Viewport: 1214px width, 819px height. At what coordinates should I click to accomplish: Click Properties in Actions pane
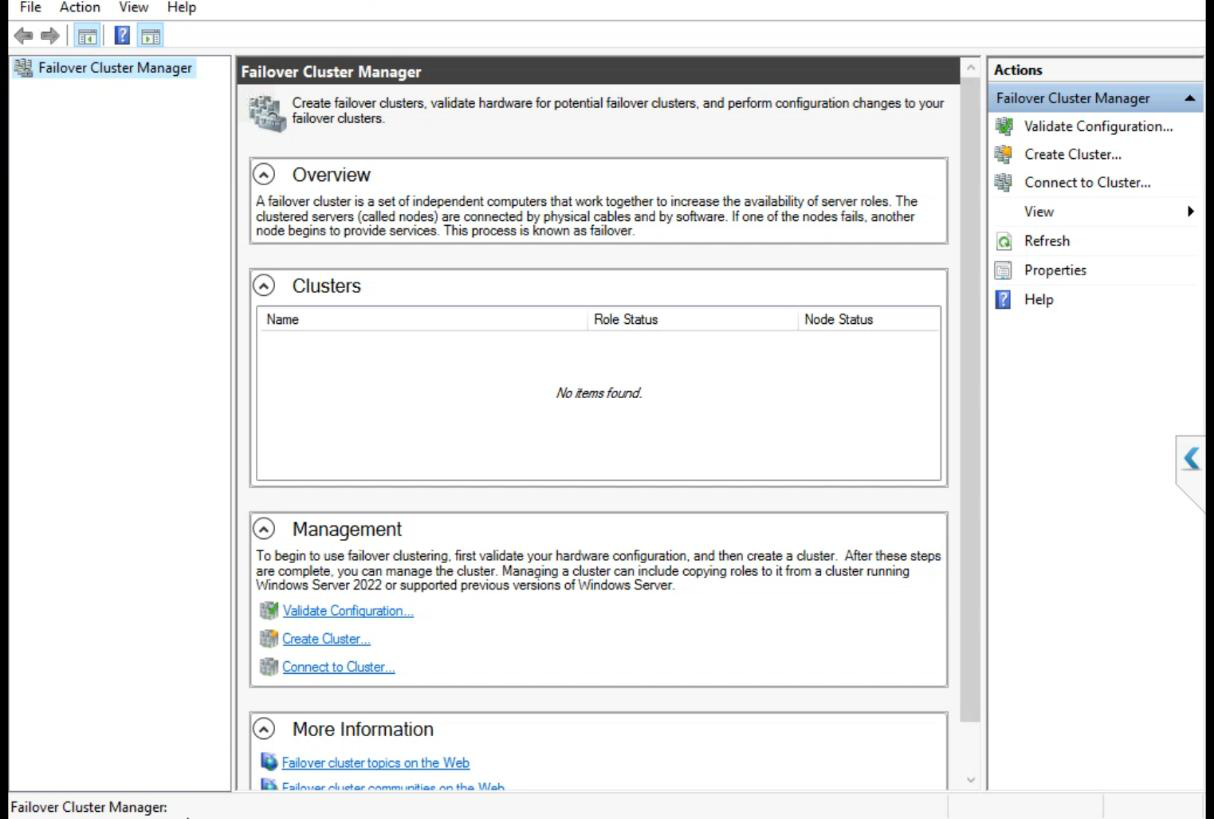point(1055,270)
